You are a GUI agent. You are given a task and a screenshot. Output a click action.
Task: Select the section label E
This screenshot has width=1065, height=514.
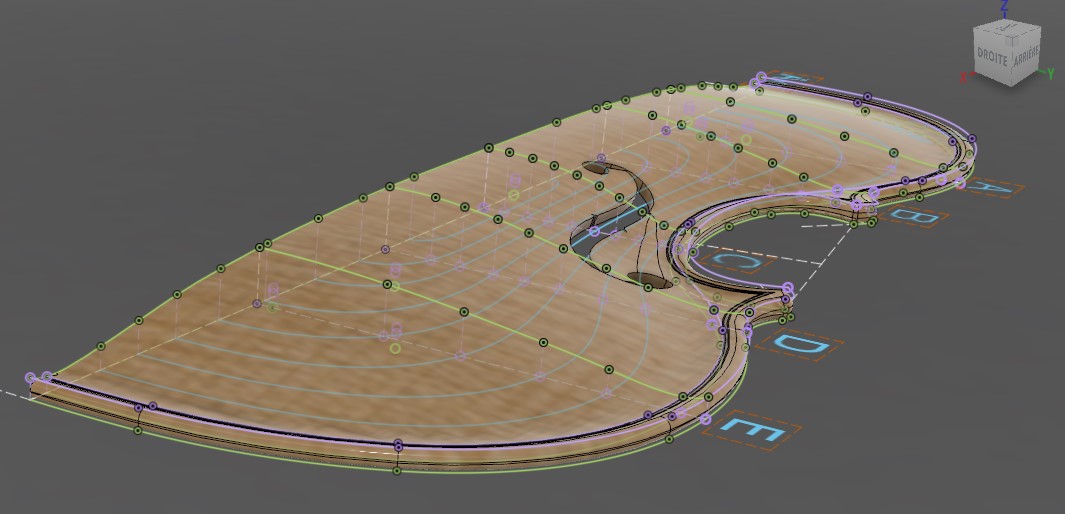(x=752, y=430)
